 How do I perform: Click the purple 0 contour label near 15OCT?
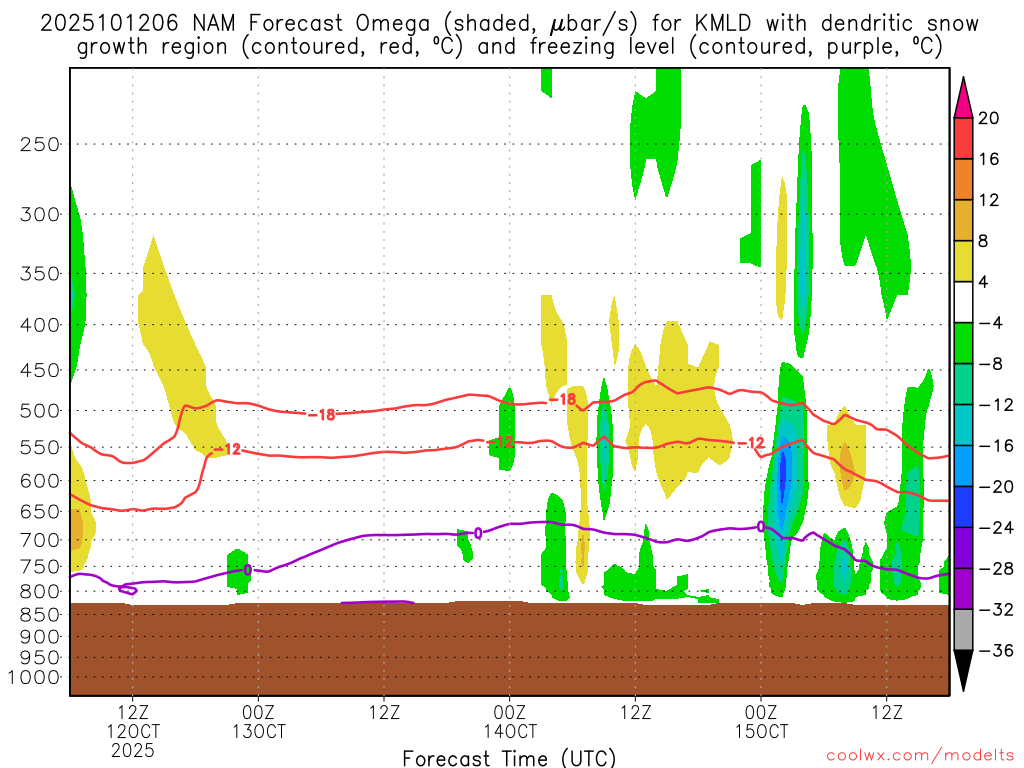pos(761,526)
